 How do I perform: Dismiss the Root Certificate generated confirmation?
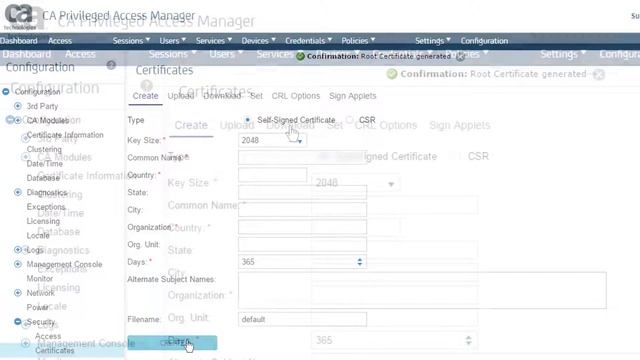[460, 56]
